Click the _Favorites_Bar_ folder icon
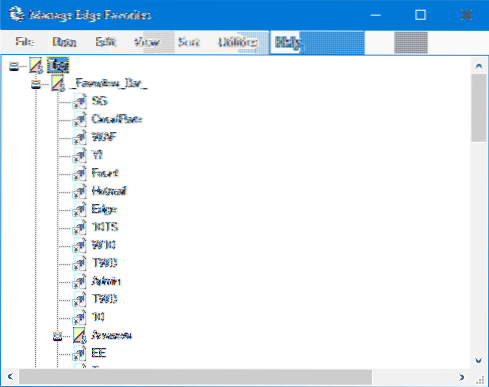 (x=58, y=83)
